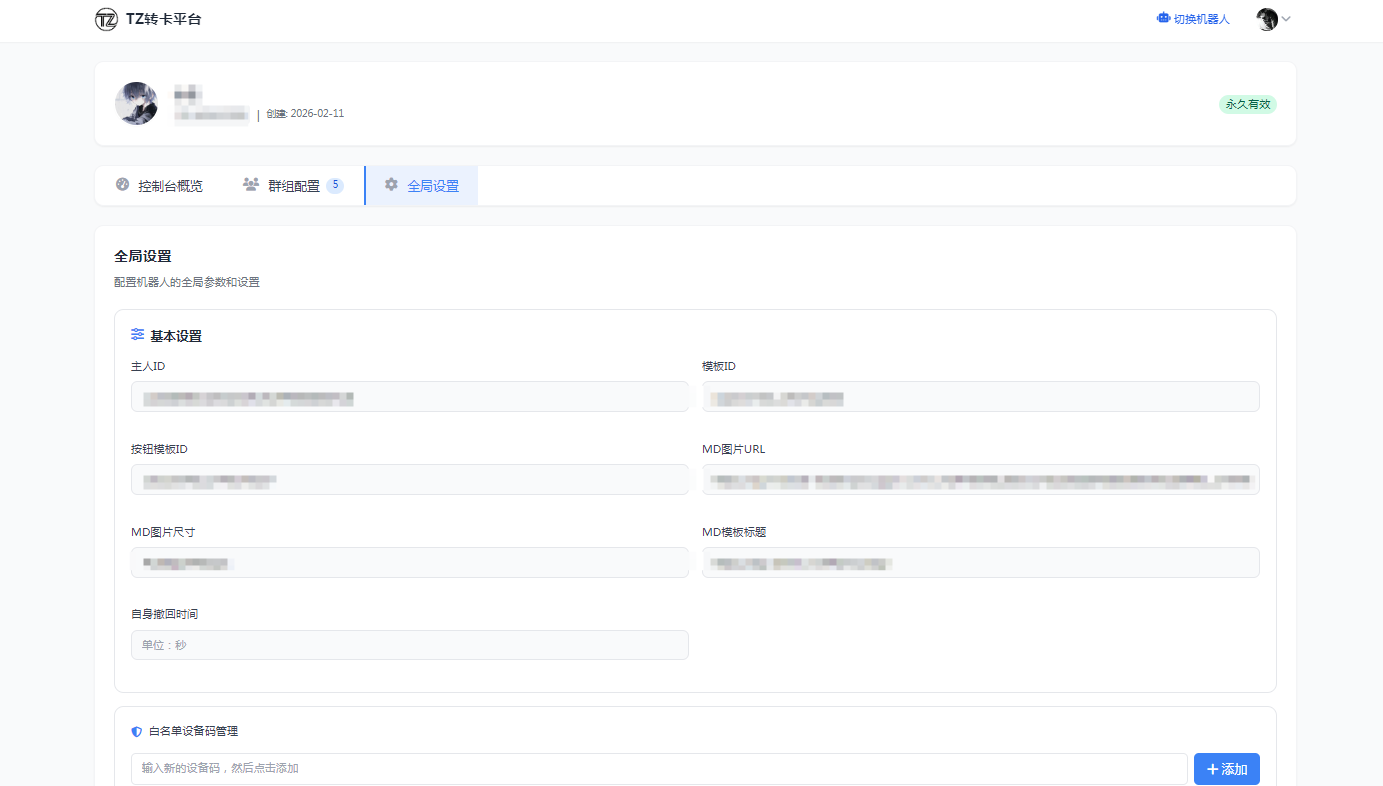Click the shield icon beside 白名单设备码管理
Viewport: 1383px width, 786px height.
tap(137, 731)
